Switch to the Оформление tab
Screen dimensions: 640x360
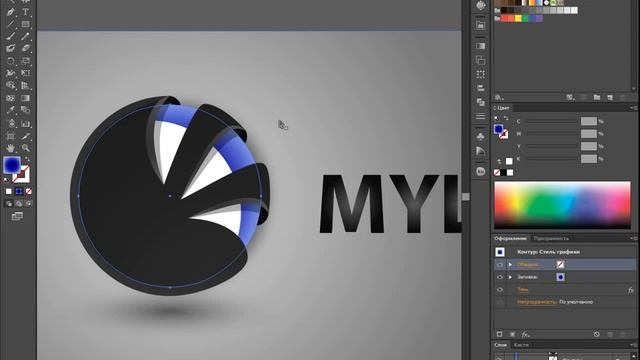coord(510,238)
